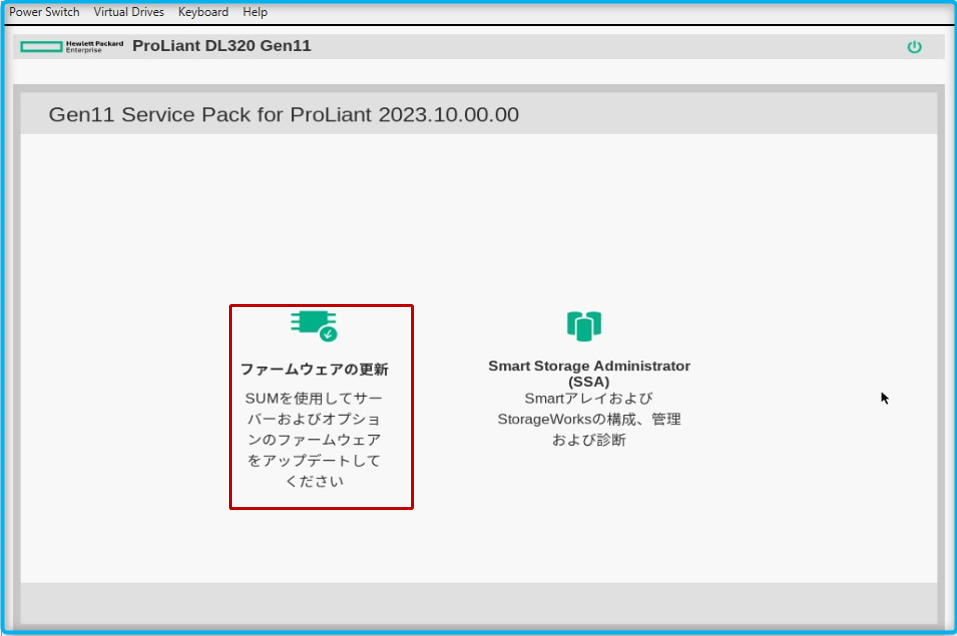The height and width of the screenshot is (636, 957).
Task: Select the ファームウェアの更新 title
Action: click(314, 369)
